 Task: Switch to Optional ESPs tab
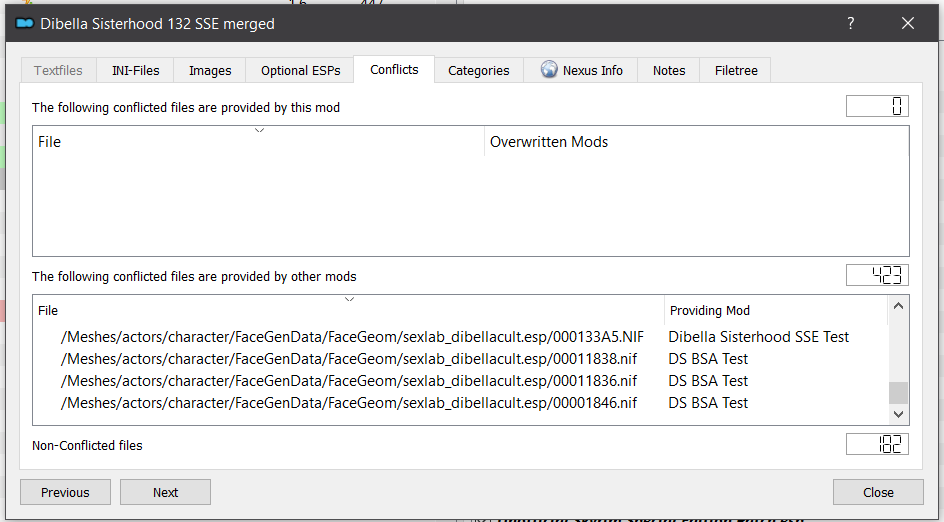pyautogui.click(x=300, y=70)
